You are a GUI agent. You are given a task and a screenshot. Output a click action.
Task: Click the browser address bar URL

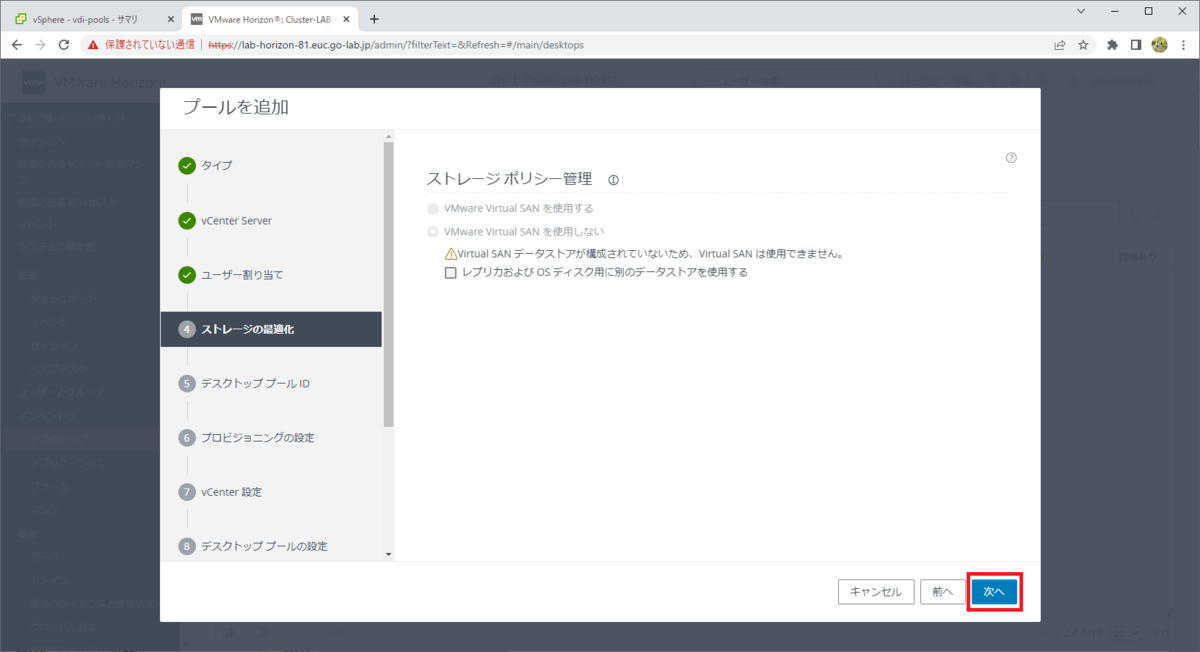(395, 45)
